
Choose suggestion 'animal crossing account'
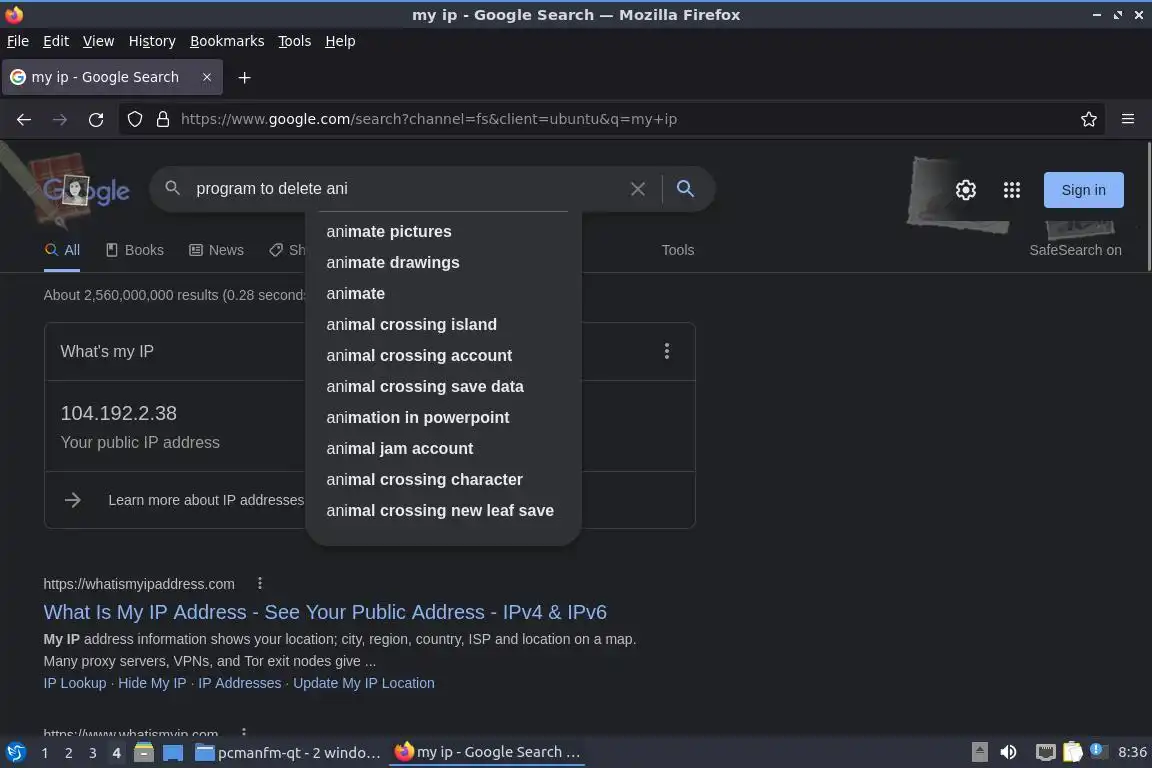(x=443, y=355)
